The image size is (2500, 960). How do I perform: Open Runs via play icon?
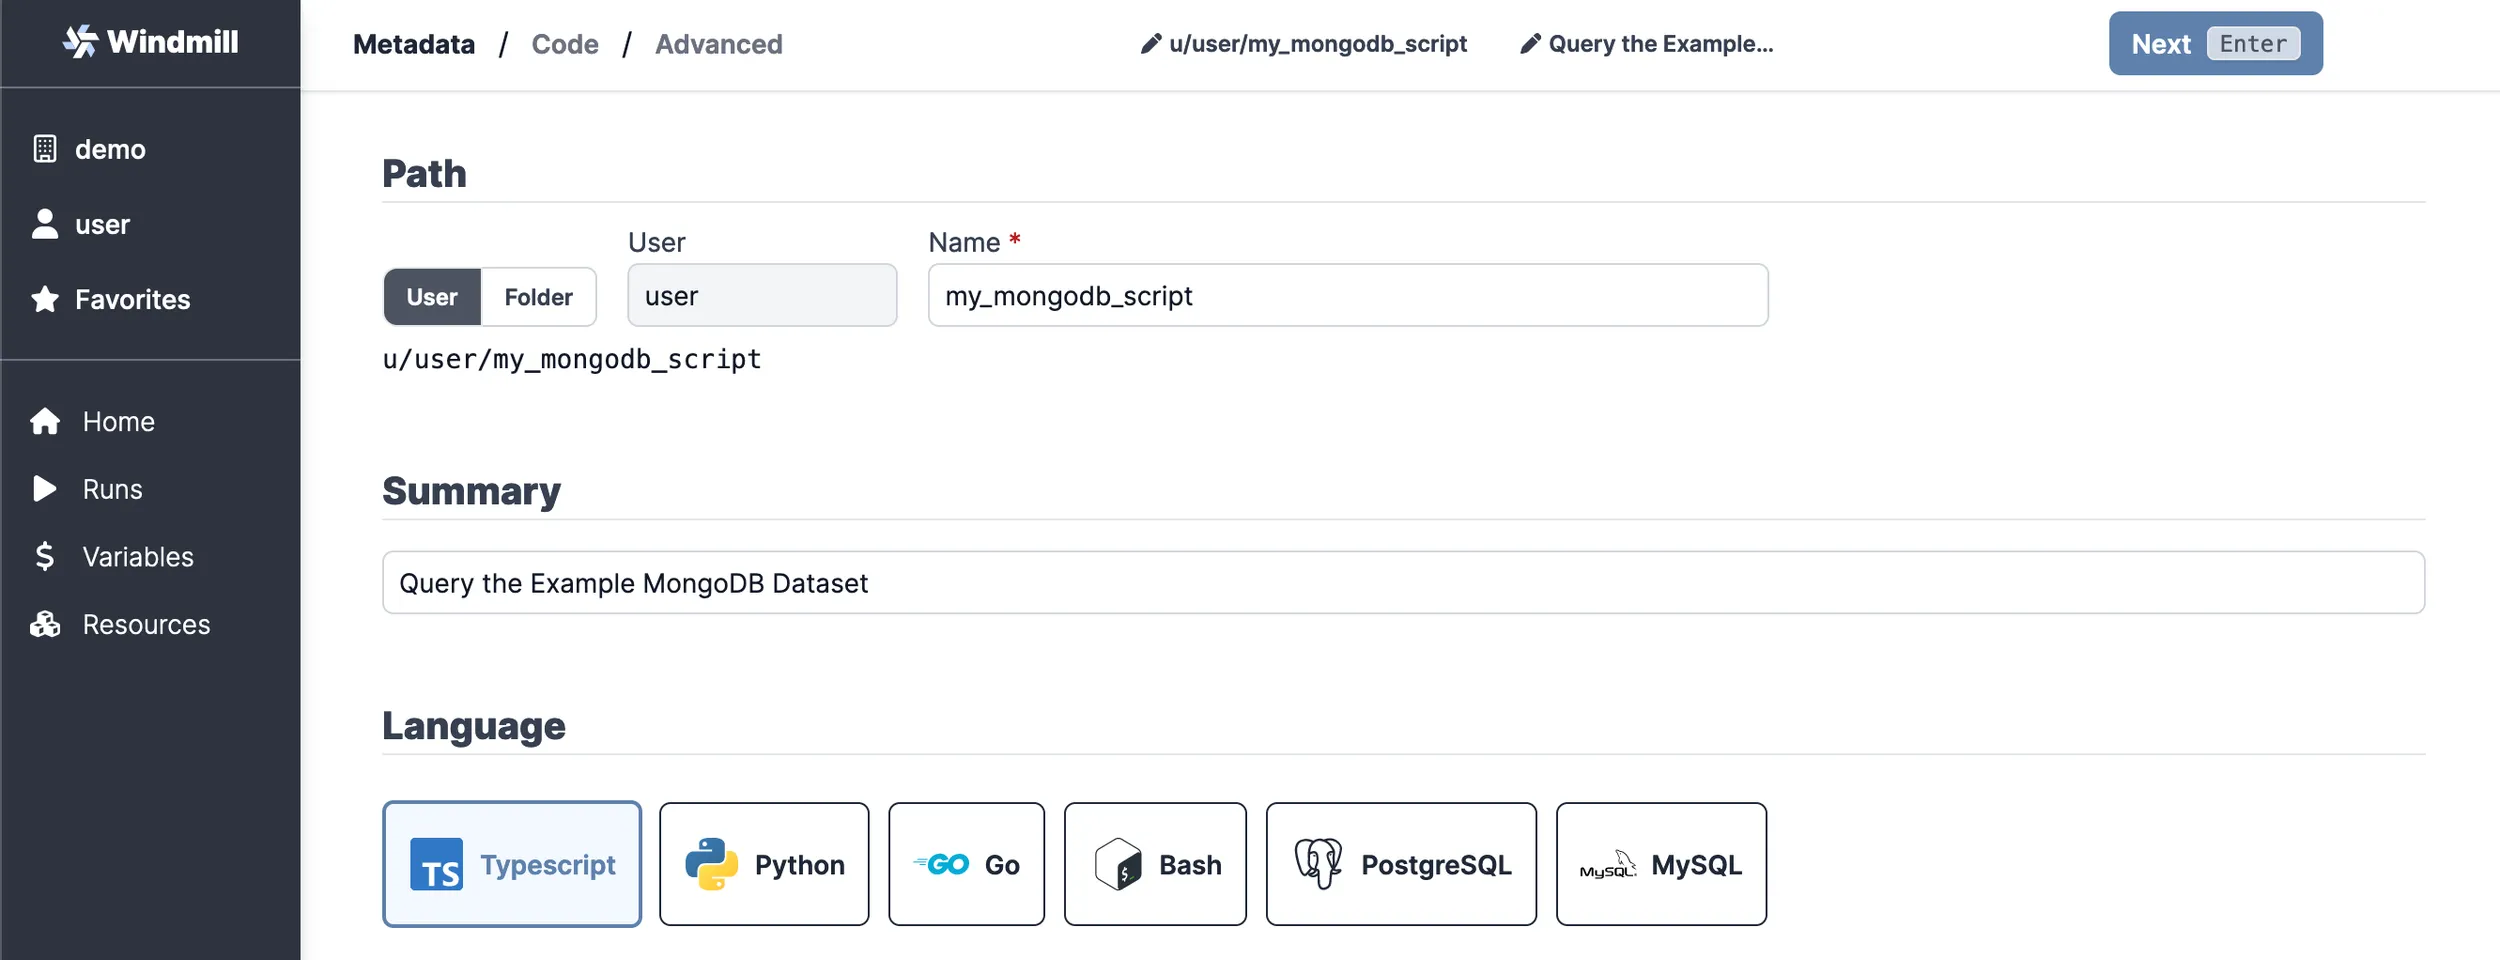point(45,489)
